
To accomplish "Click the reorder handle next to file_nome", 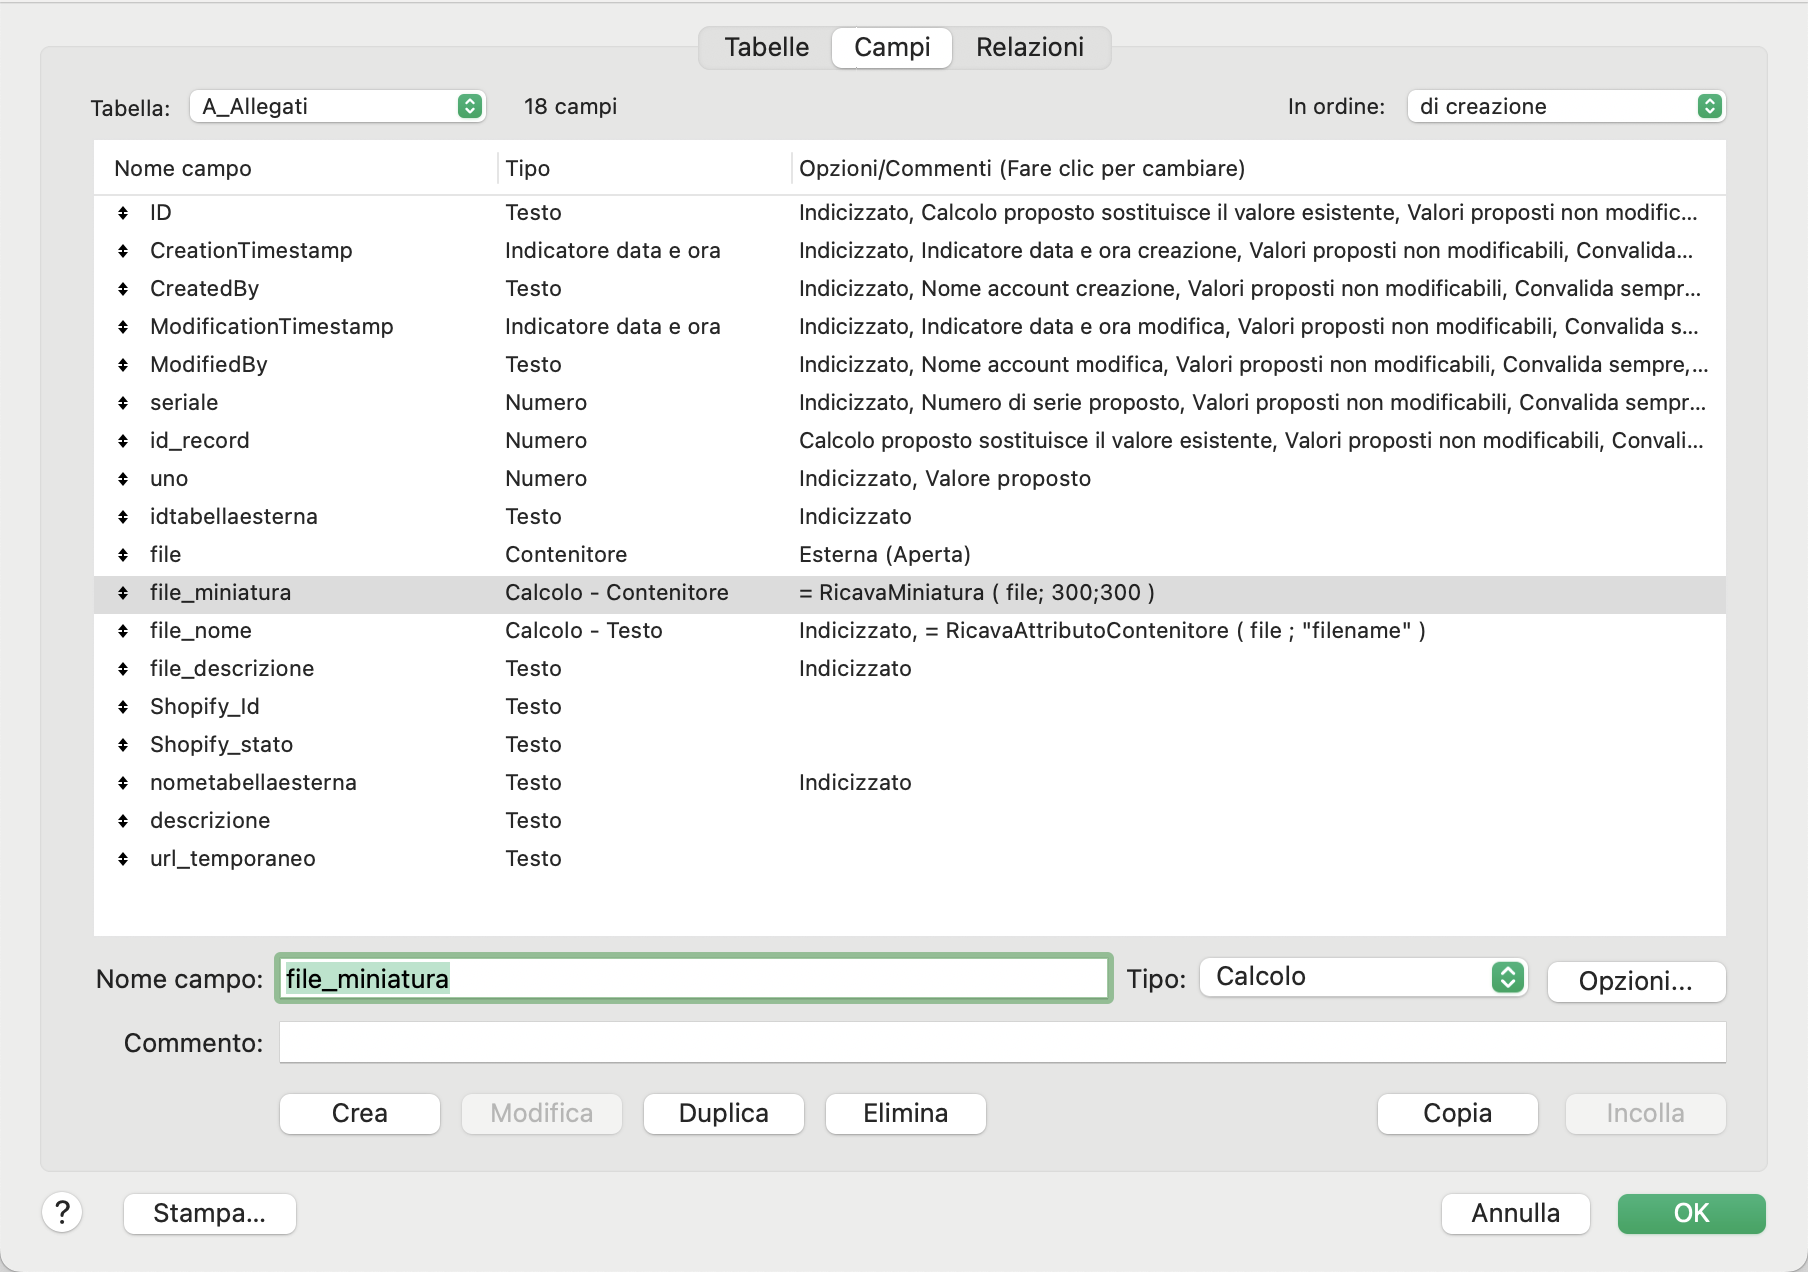I will [x=123, y=630].
